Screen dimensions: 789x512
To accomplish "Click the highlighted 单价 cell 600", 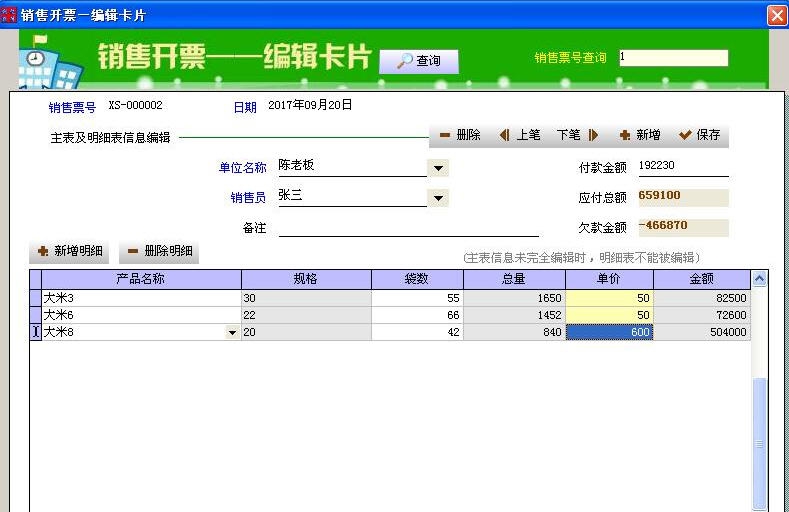I will tap(609, 332).
